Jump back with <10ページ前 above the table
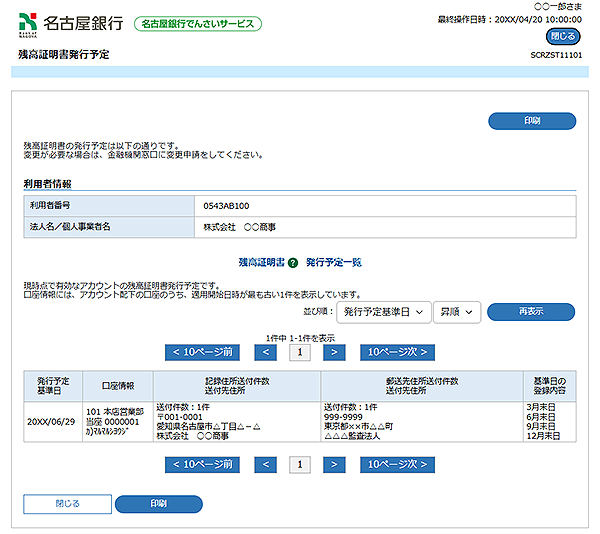Screen dimensions: 600x534 (x=203, y=352)
